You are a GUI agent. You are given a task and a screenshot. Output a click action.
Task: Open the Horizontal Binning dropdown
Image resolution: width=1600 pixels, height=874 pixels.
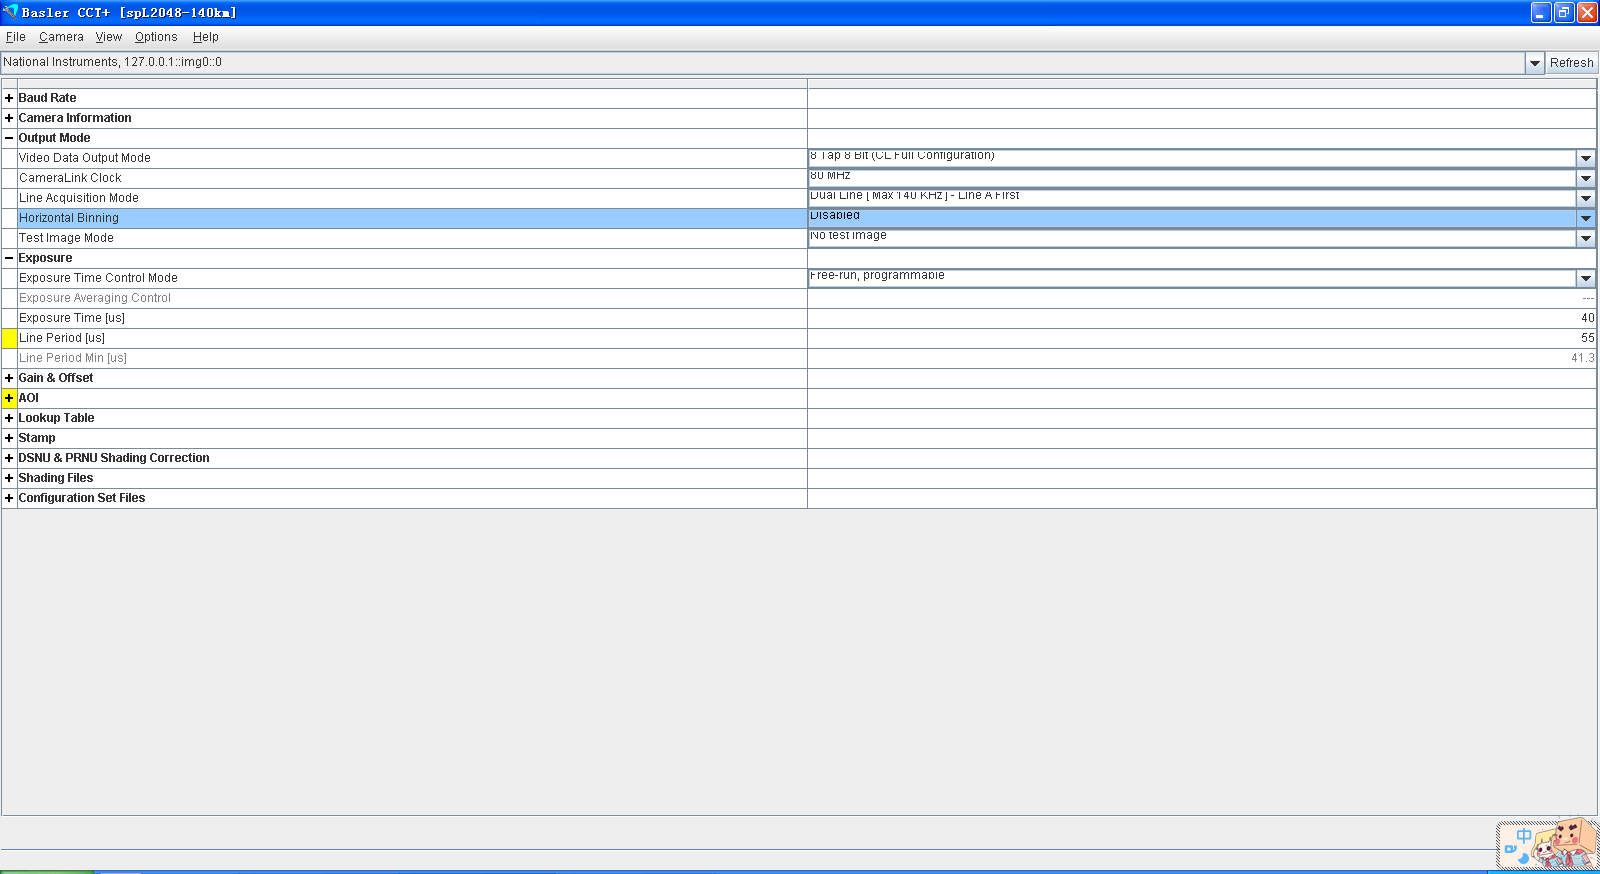pyautogui.click(x=1586, y=218)
